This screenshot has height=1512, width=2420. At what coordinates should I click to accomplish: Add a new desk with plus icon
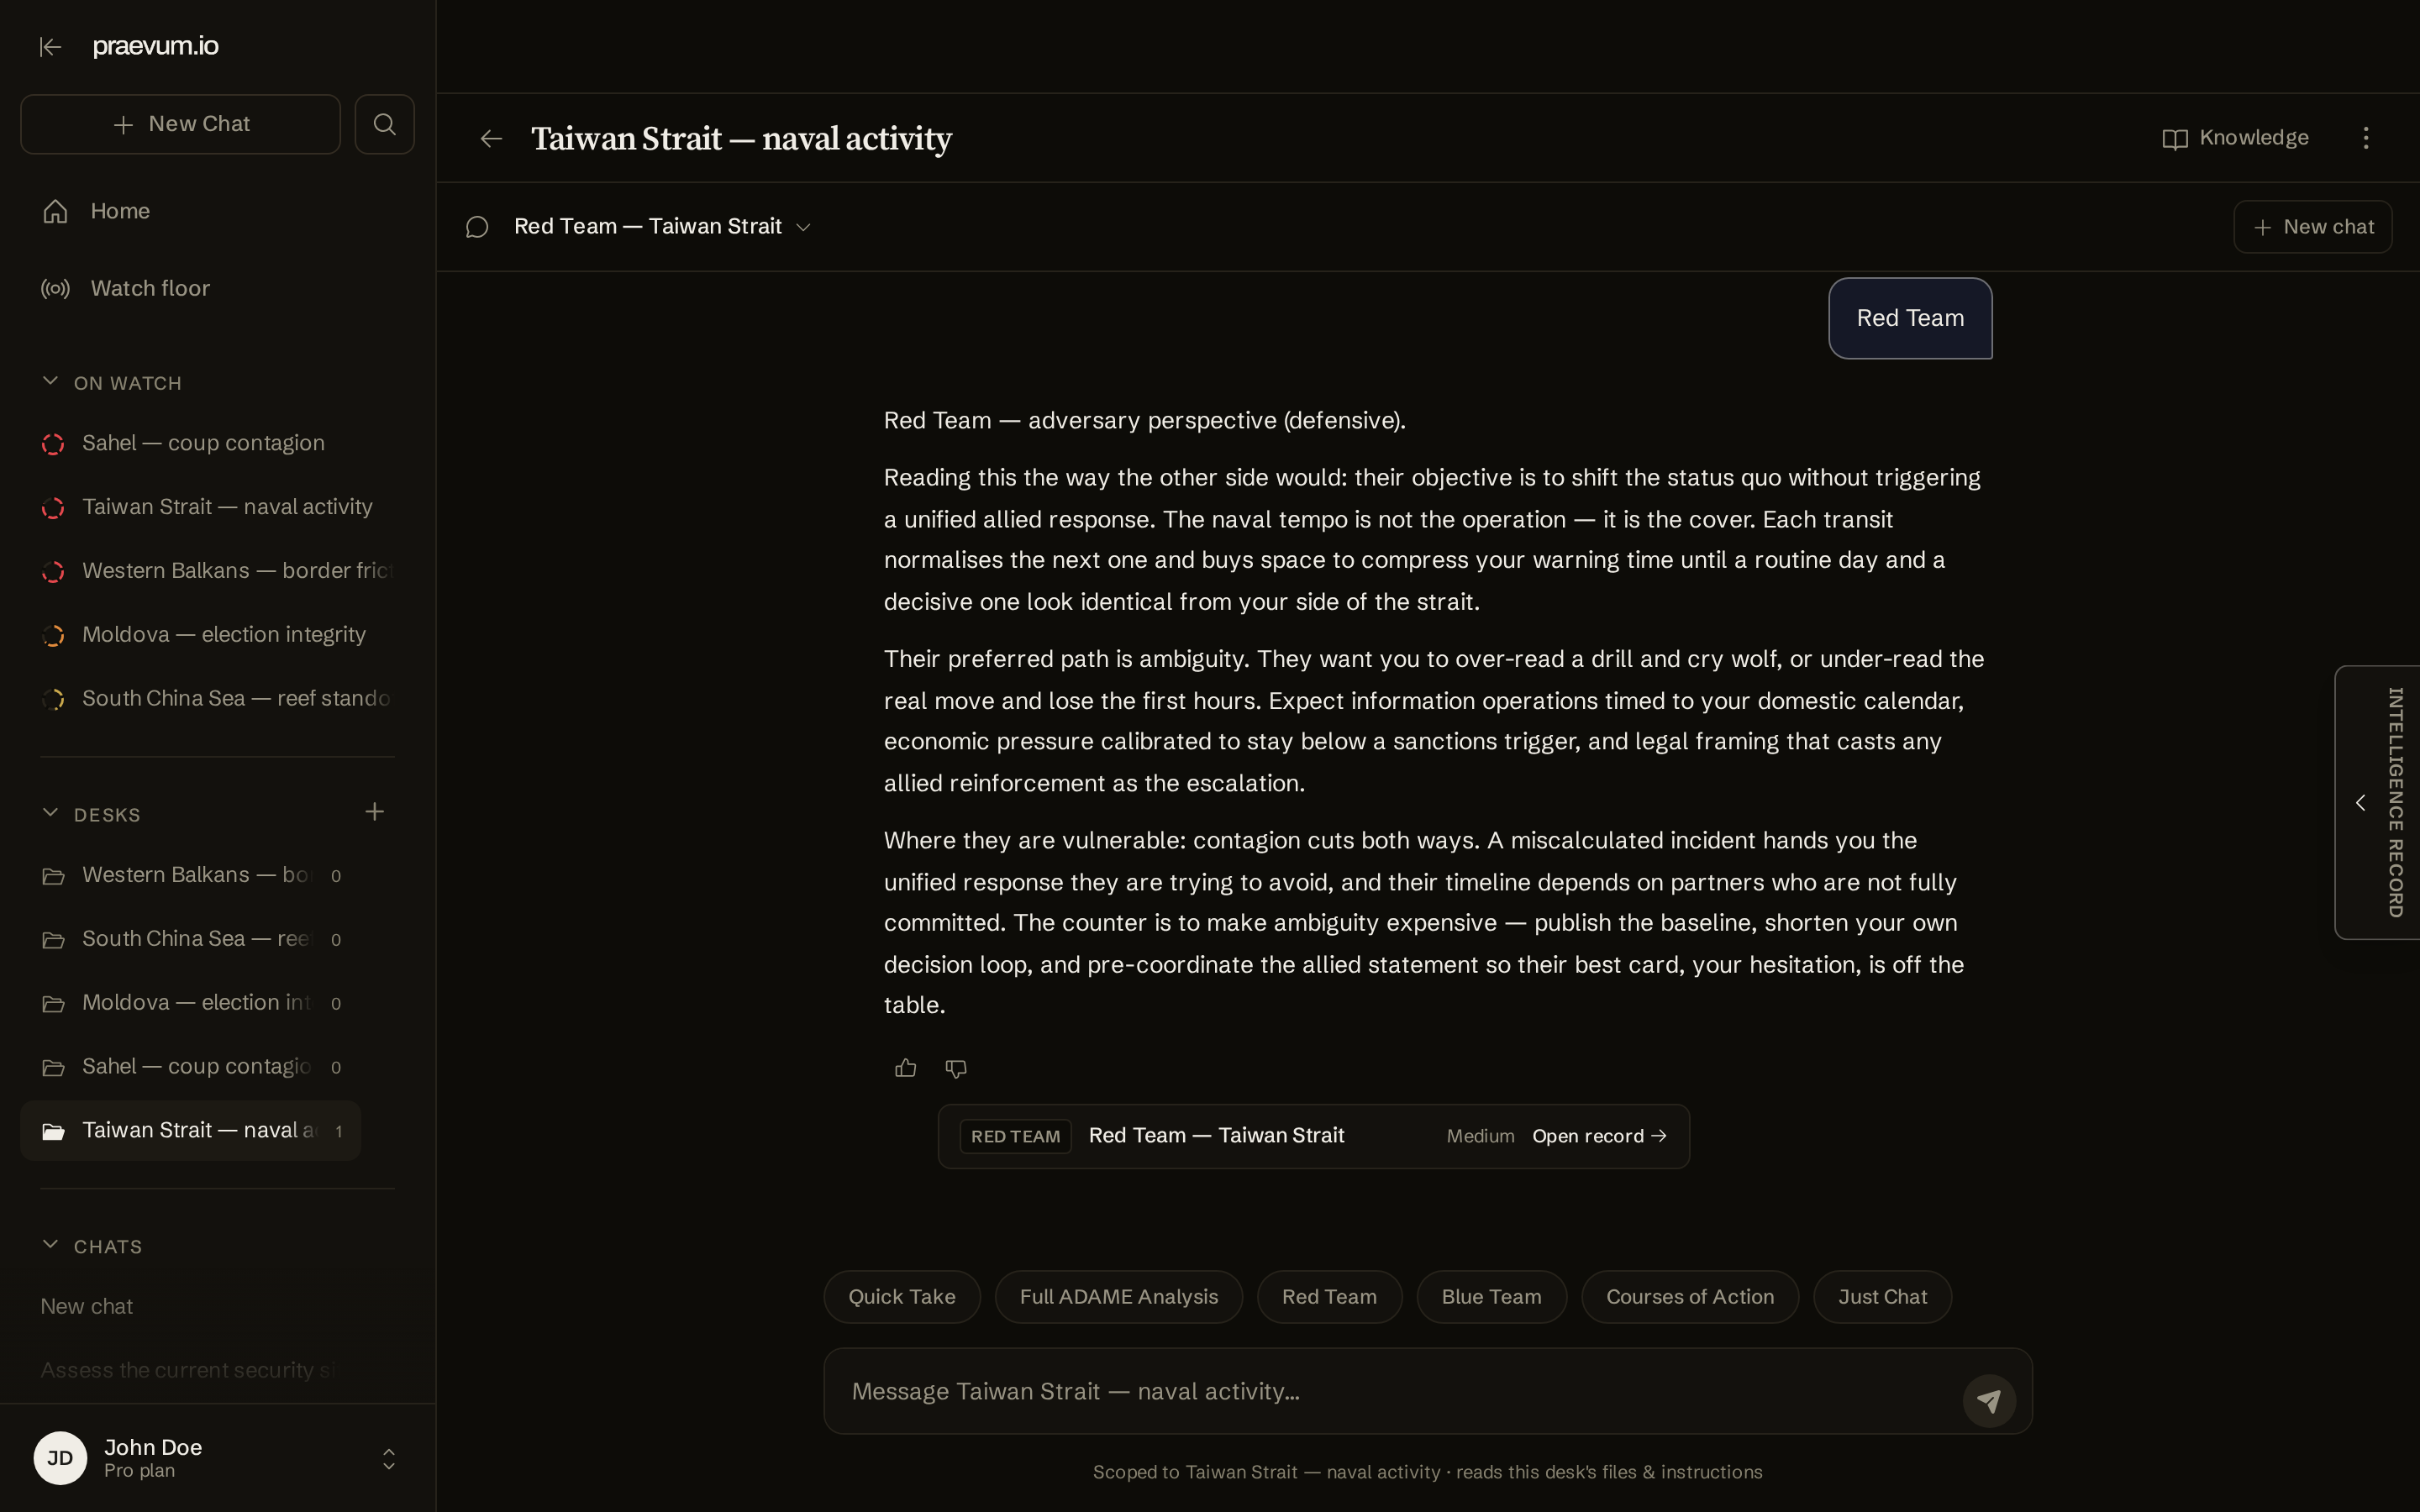pos(375,812)
